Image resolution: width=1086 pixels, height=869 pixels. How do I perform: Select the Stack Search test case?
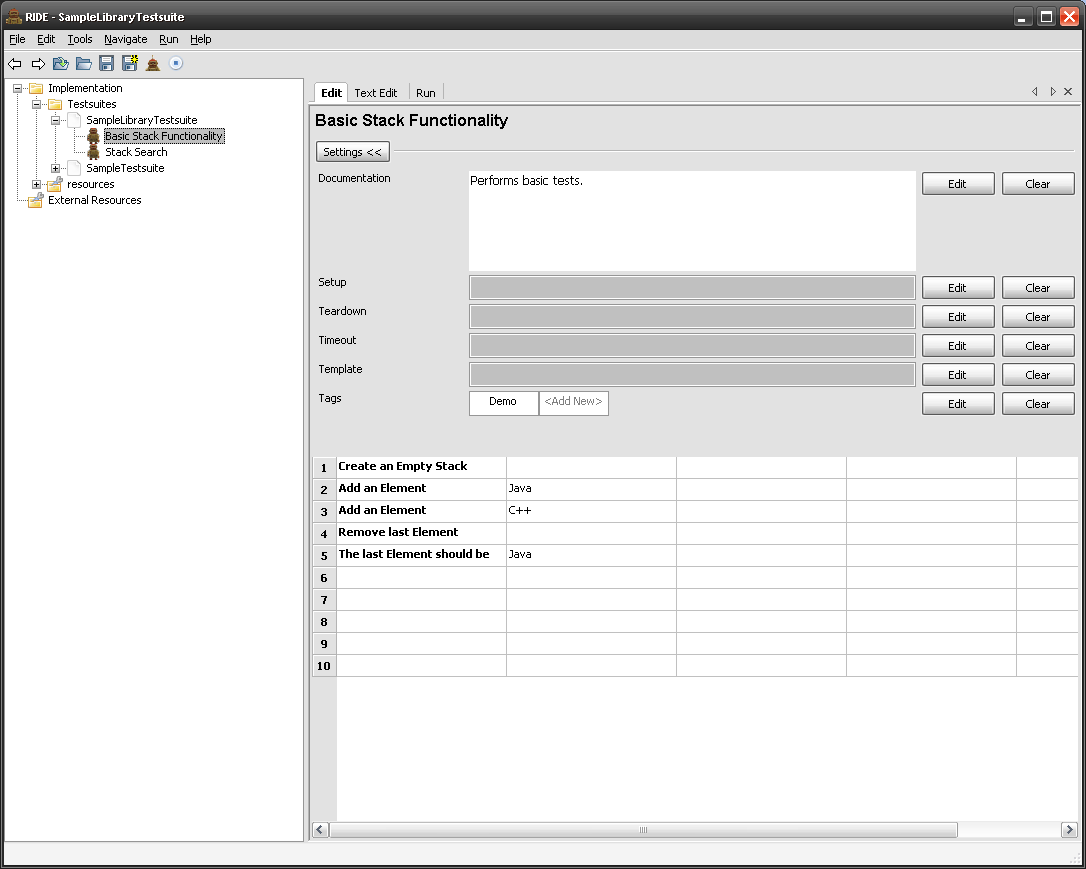point(136,152)
